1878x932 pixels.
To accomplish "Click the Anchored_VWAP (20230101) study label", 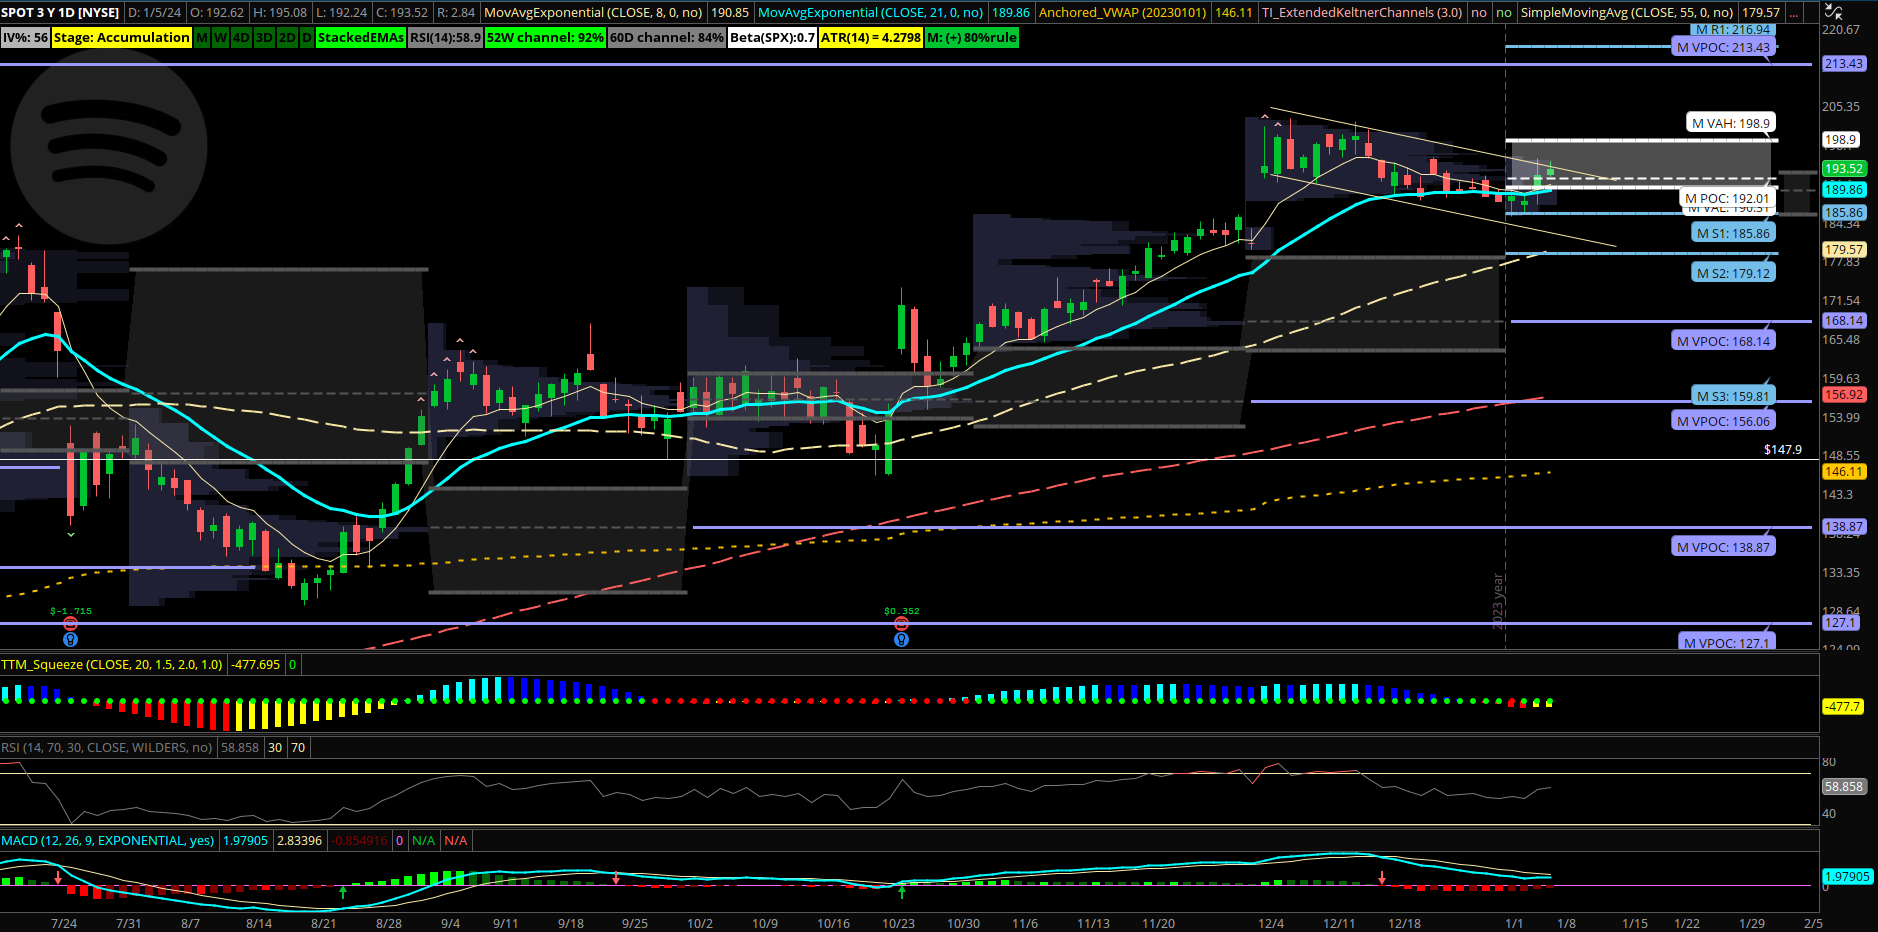I will (1122, 13).
